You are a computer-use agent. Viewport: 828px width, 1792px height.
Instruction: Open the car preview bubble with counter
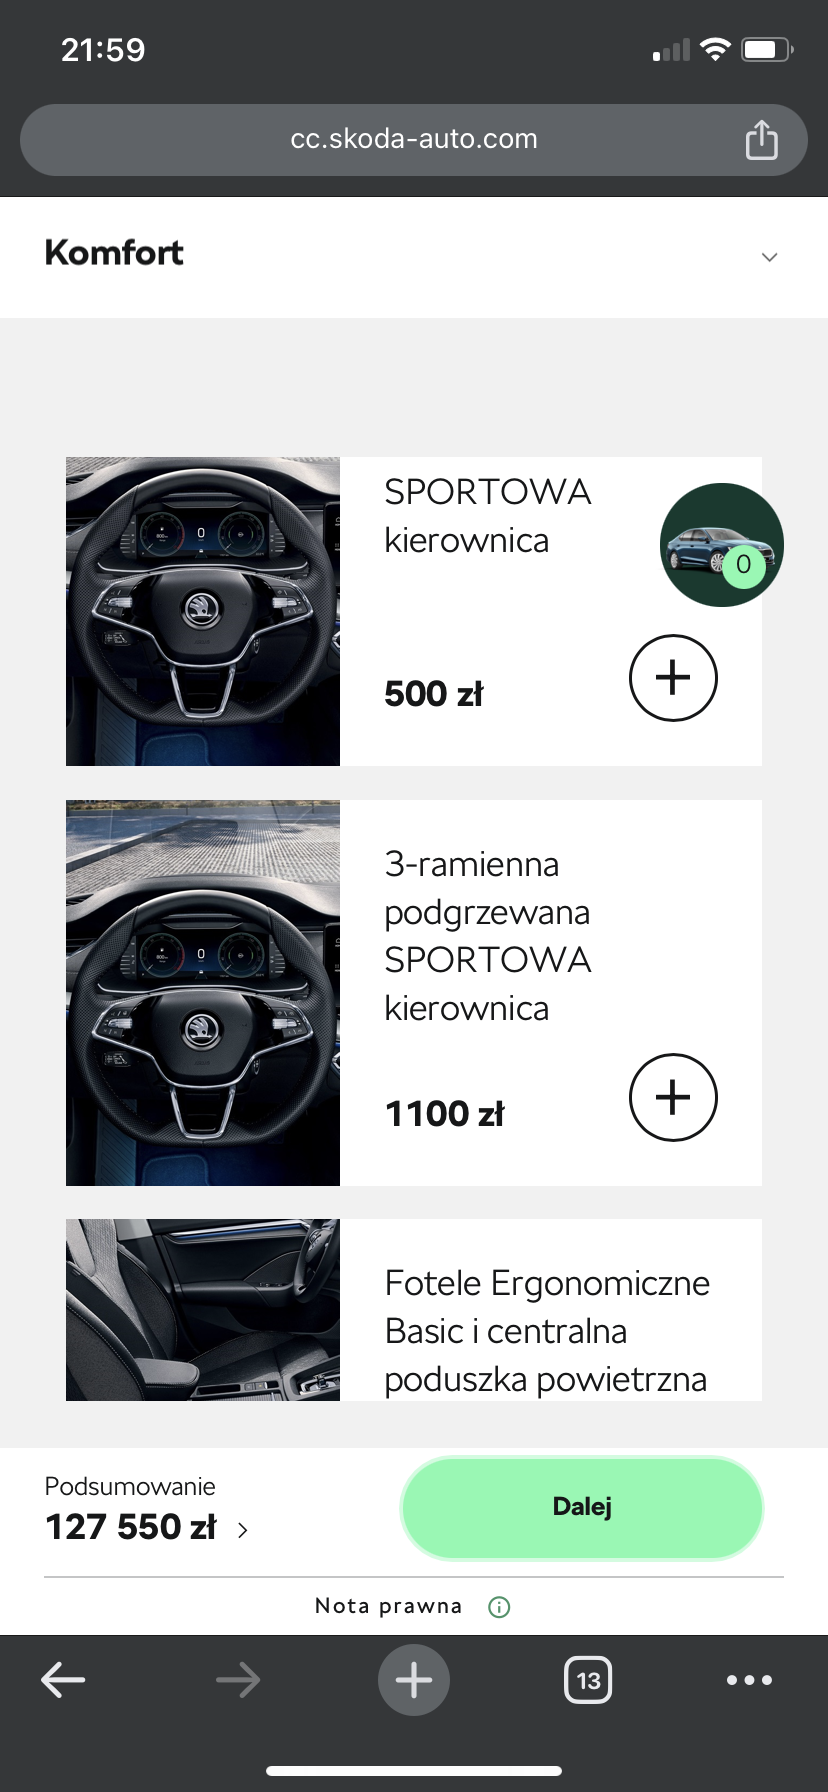pos(722,545)
